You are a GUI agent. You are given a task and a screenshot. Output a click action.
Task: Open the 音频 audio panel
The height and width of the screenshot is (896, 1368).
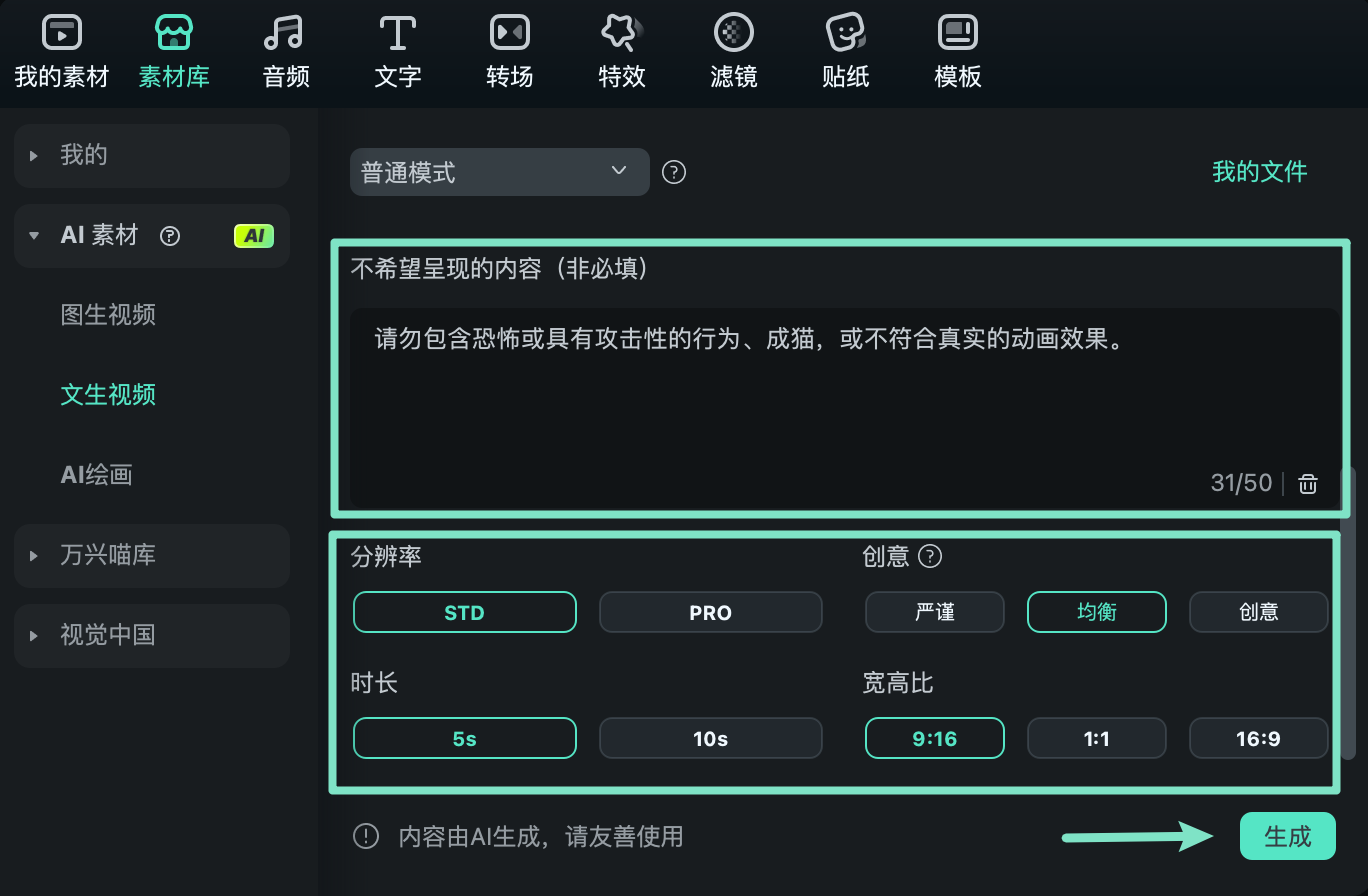(x=284, y=50)
